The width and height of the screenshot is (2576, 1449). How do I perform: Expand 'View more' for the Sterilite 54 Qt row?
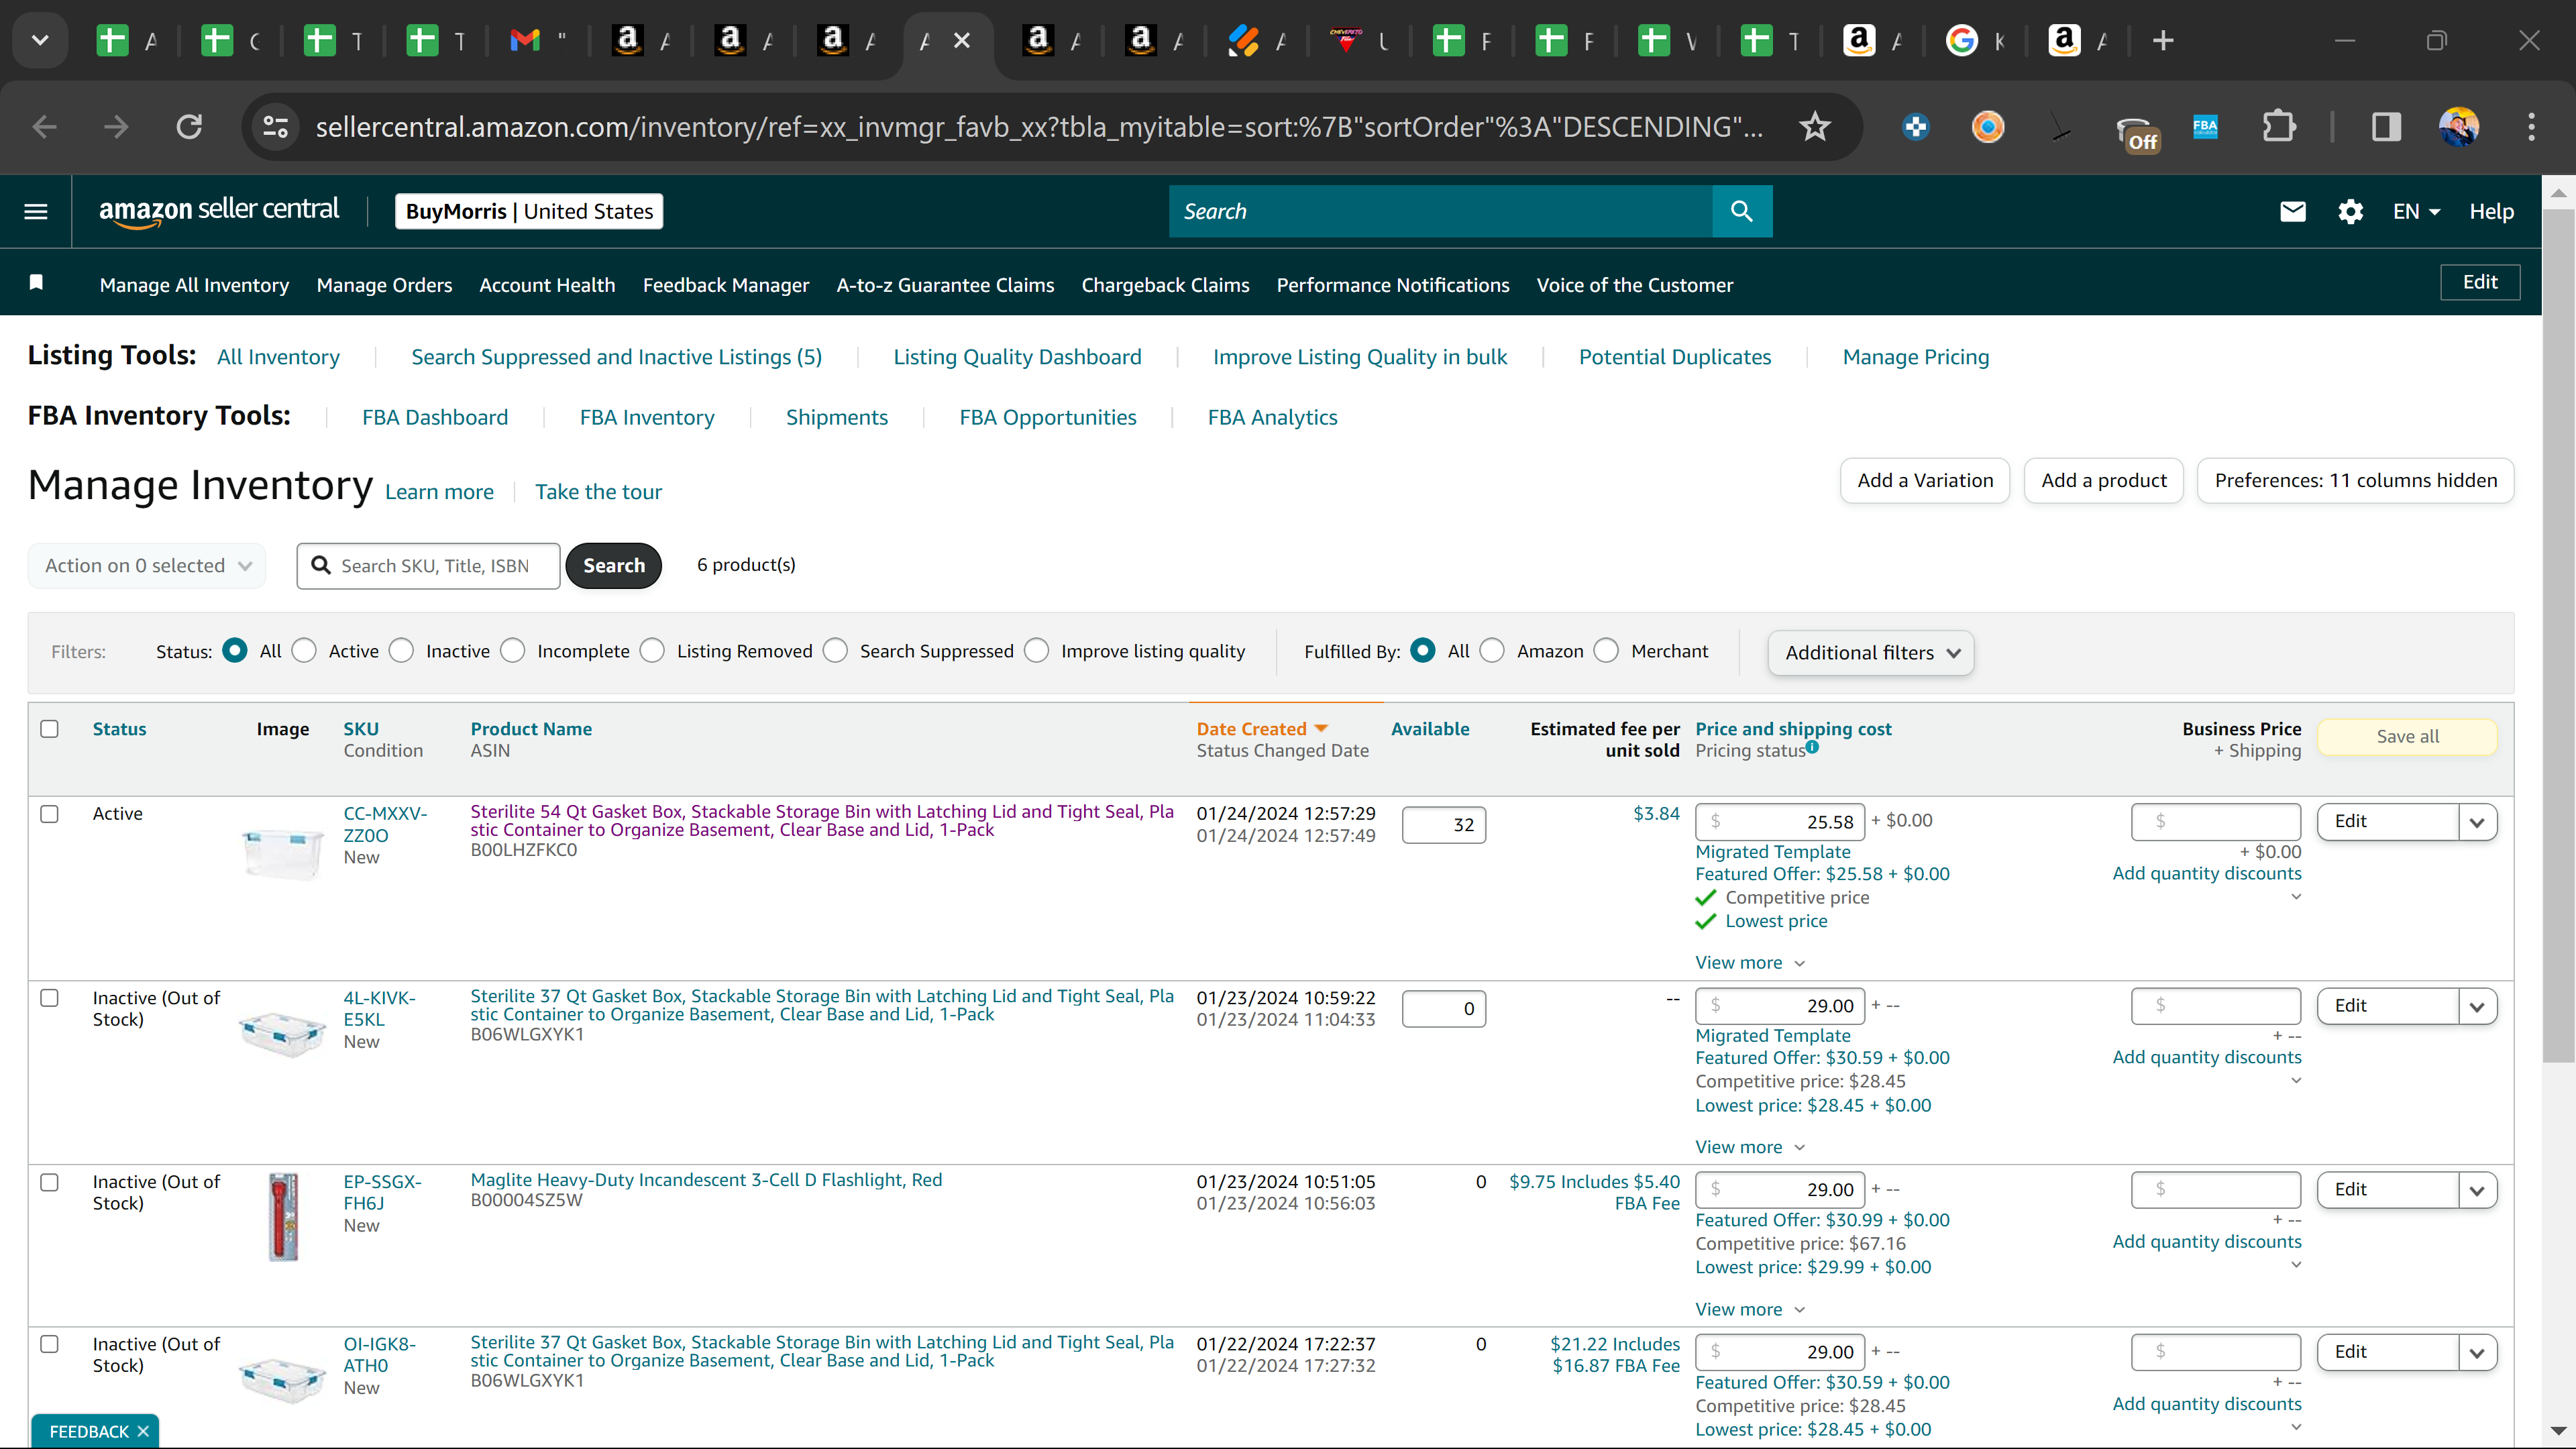[x=1750, y=962]
